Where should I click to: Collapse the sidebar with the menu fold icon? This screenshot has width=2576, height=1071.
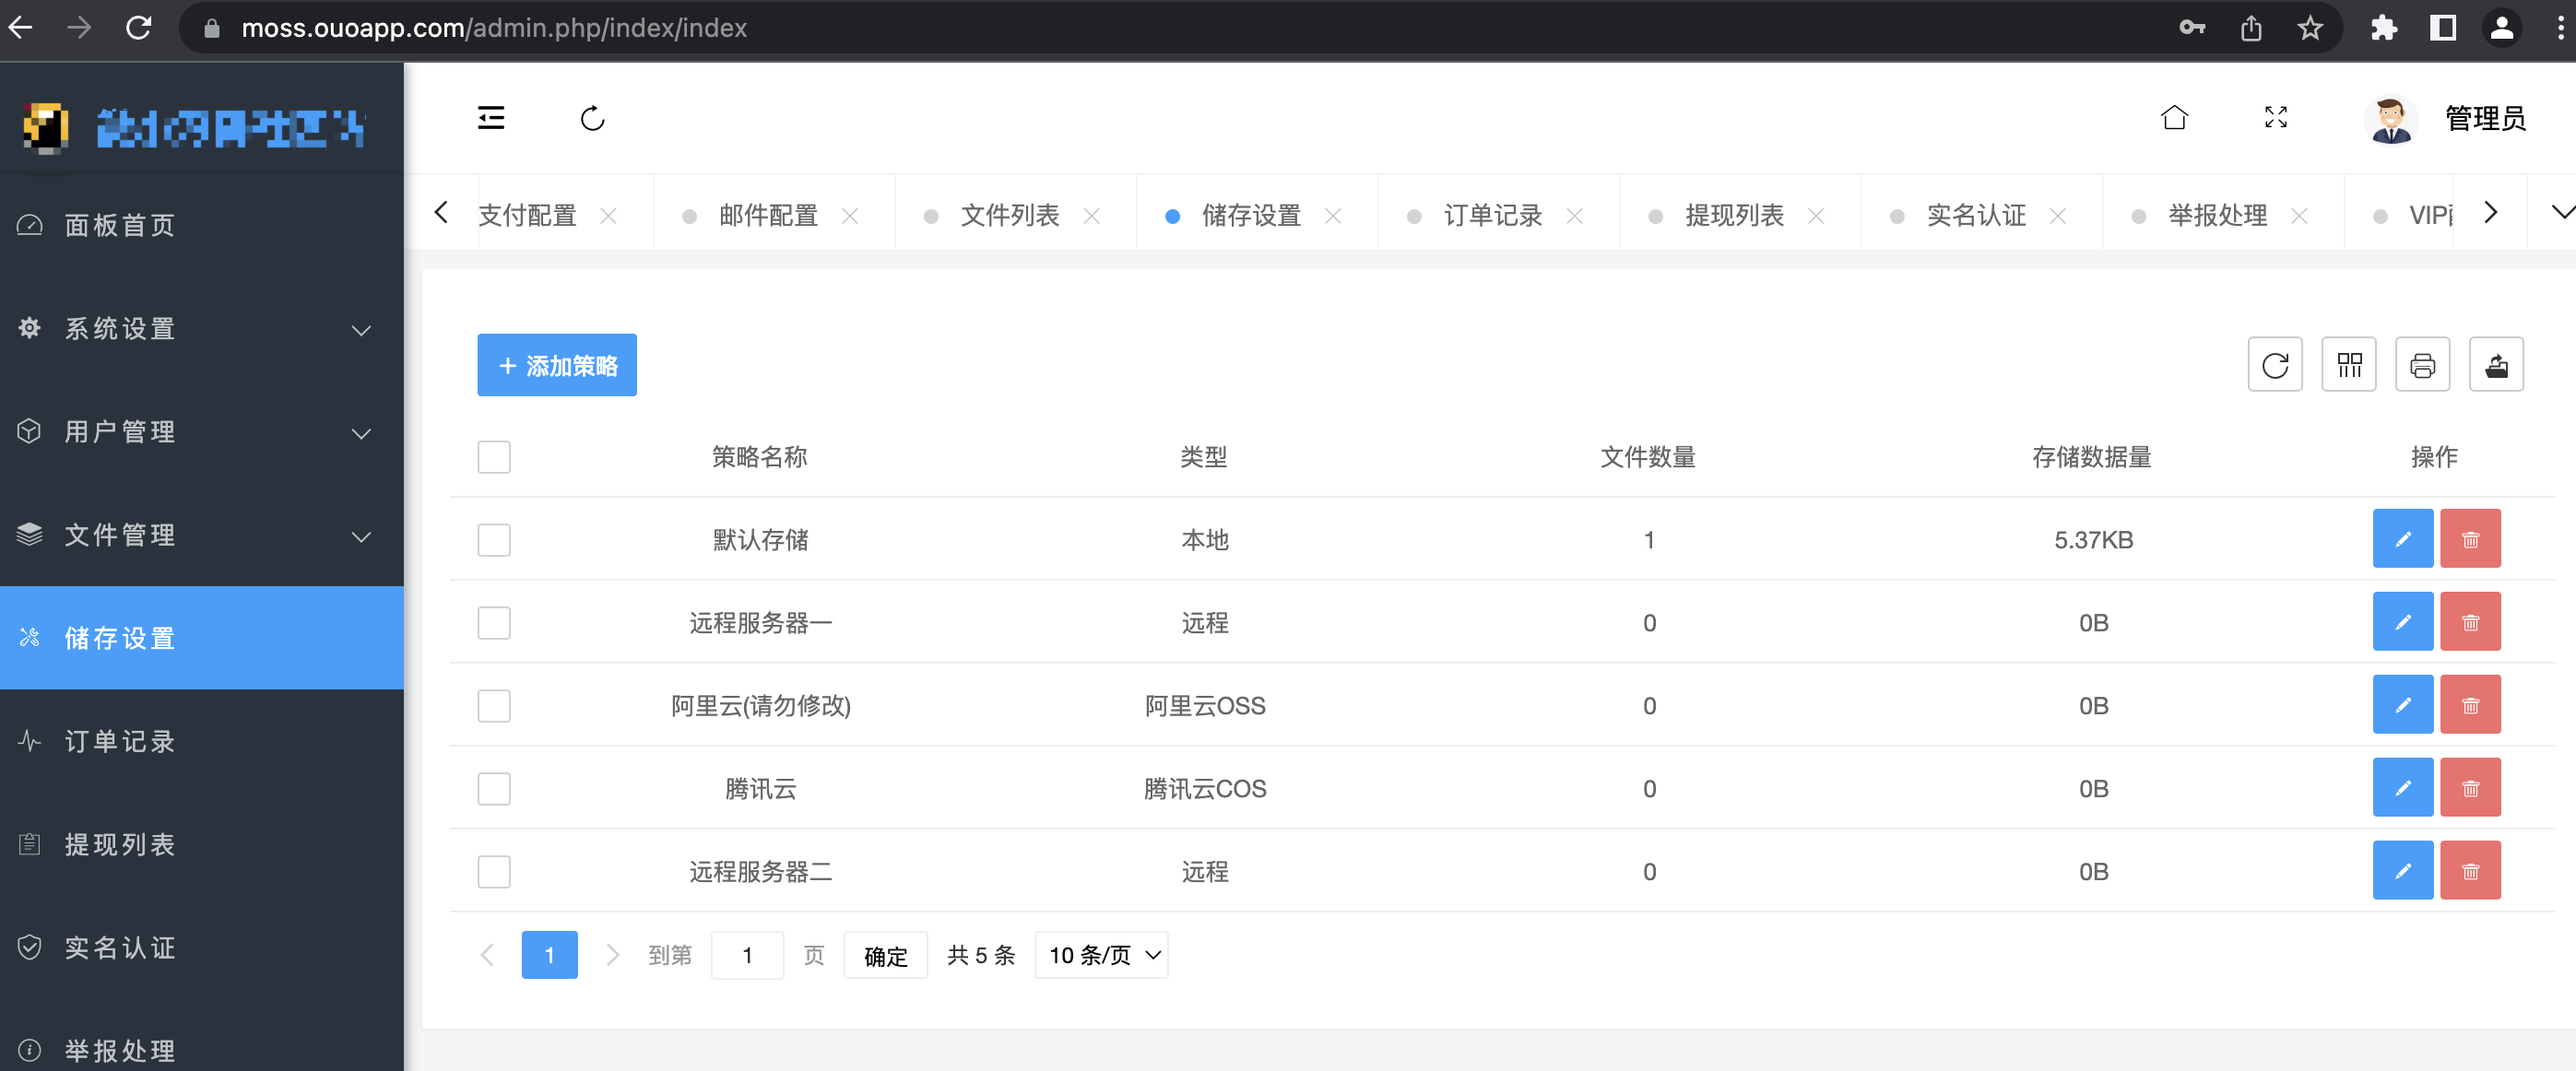coord(491,118)
